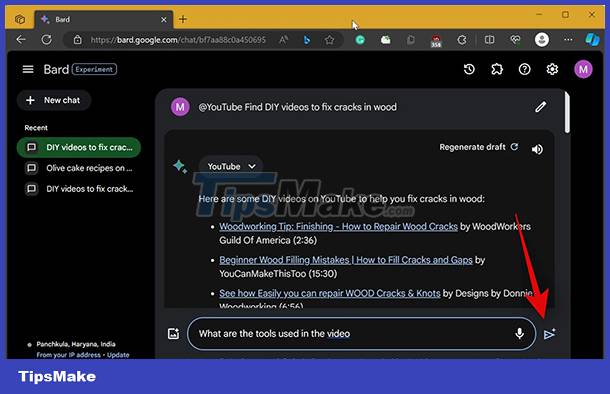
Task: View site info lock icon
Action: click(x=77, y=40)
